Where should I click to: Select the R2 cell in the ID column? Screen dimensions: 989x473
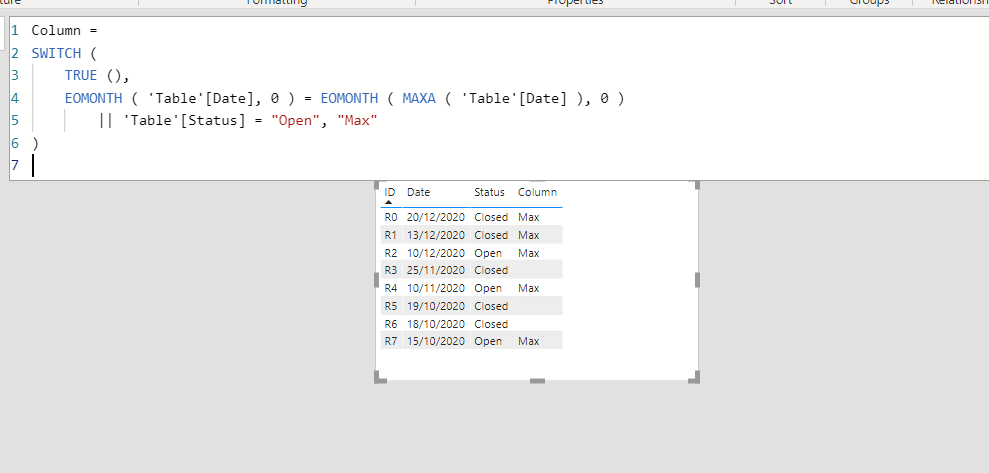click(391, 253)
